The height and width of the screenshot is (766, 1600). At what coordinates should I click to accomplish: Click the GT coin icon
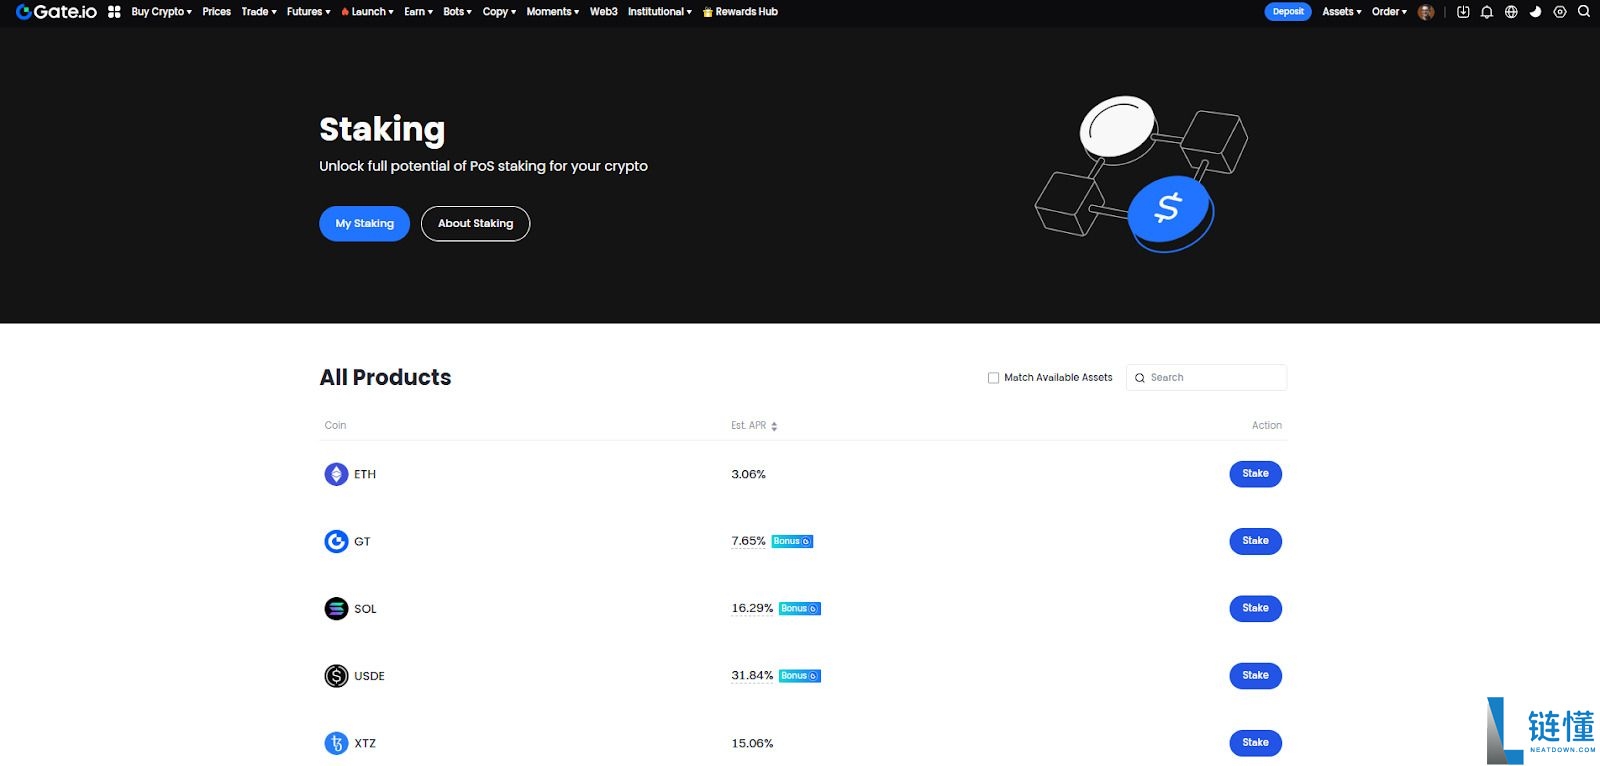click(x=336, y=541)
